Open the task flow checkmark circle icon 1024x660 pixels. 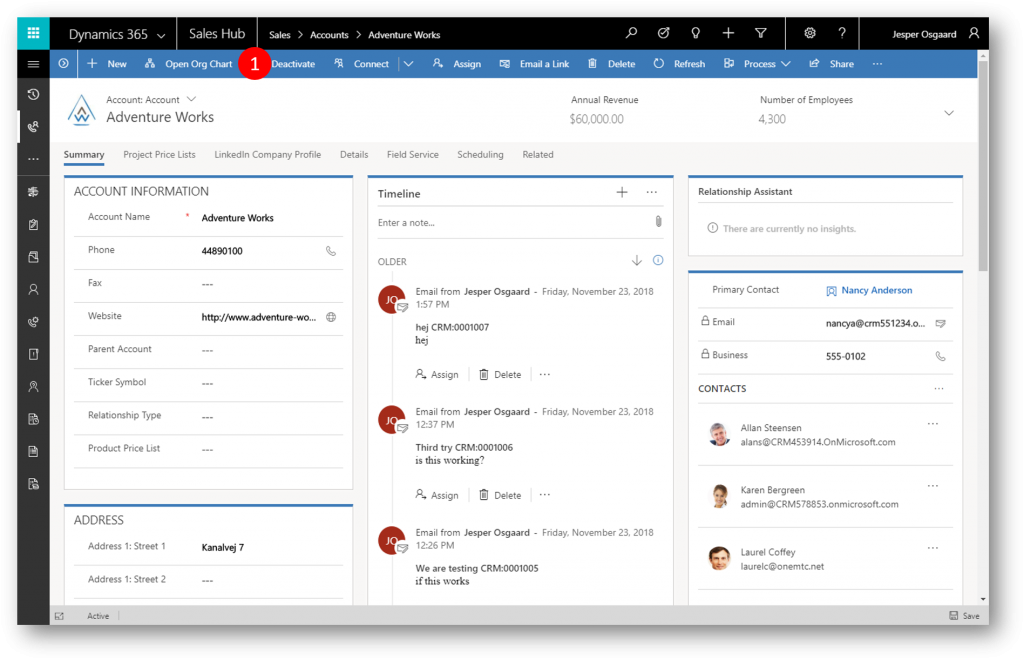click(x=664, y=33)
